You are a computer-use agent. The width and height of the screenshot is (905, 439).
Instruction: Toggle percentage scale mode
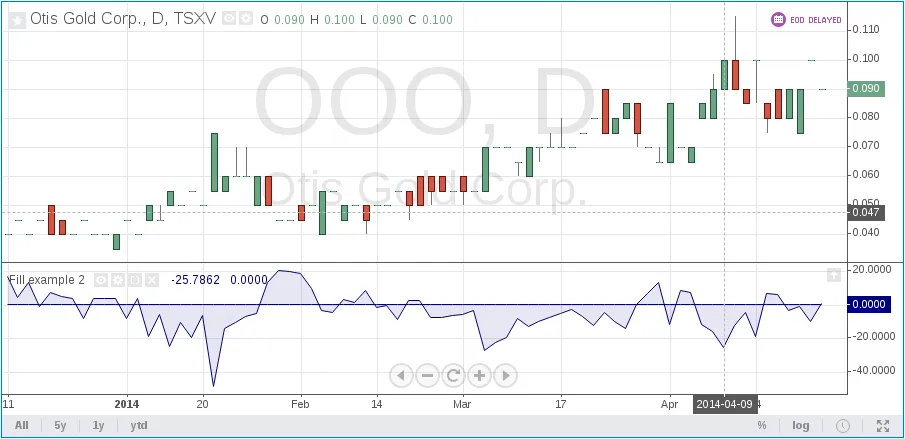pos(761,425)
